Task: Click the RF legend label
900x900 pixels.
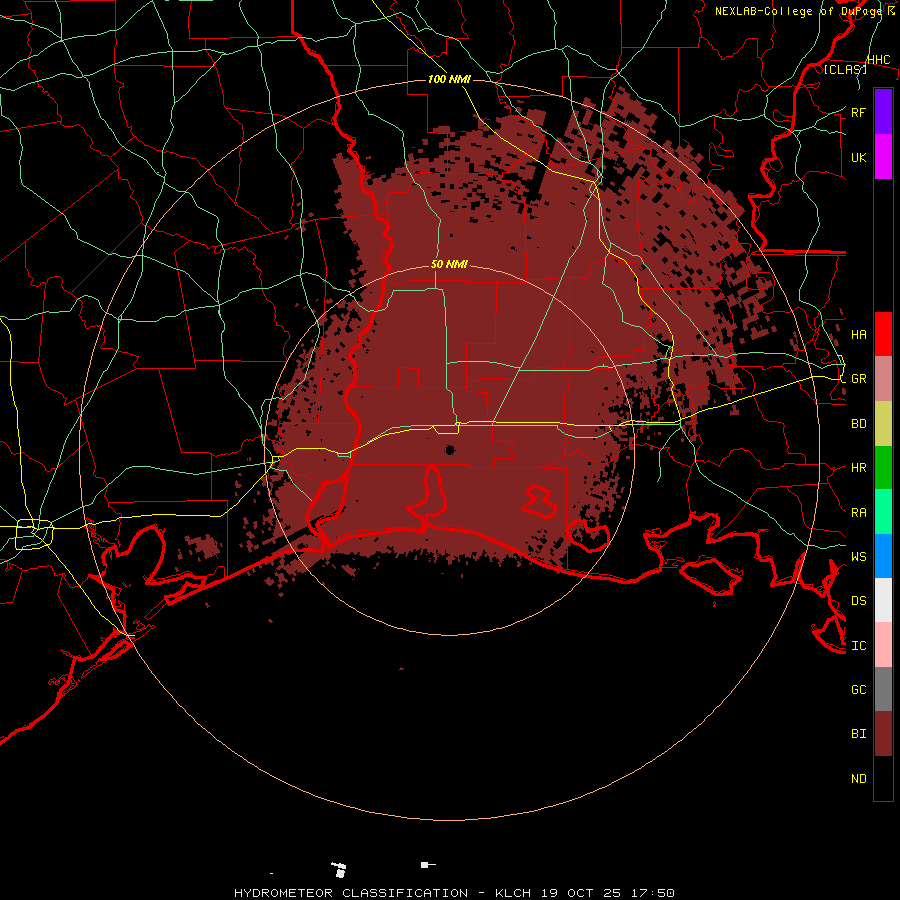Action: point(859,112)
